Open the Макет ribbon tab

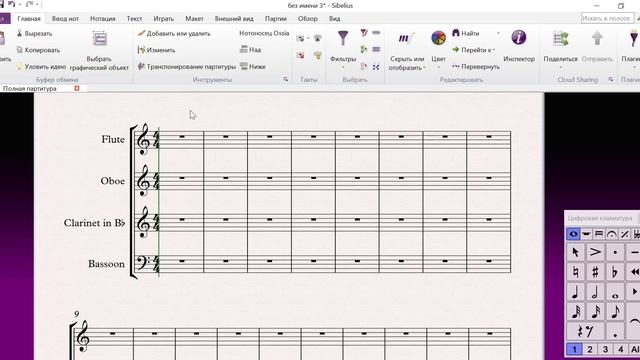click(x=194, y=19)
